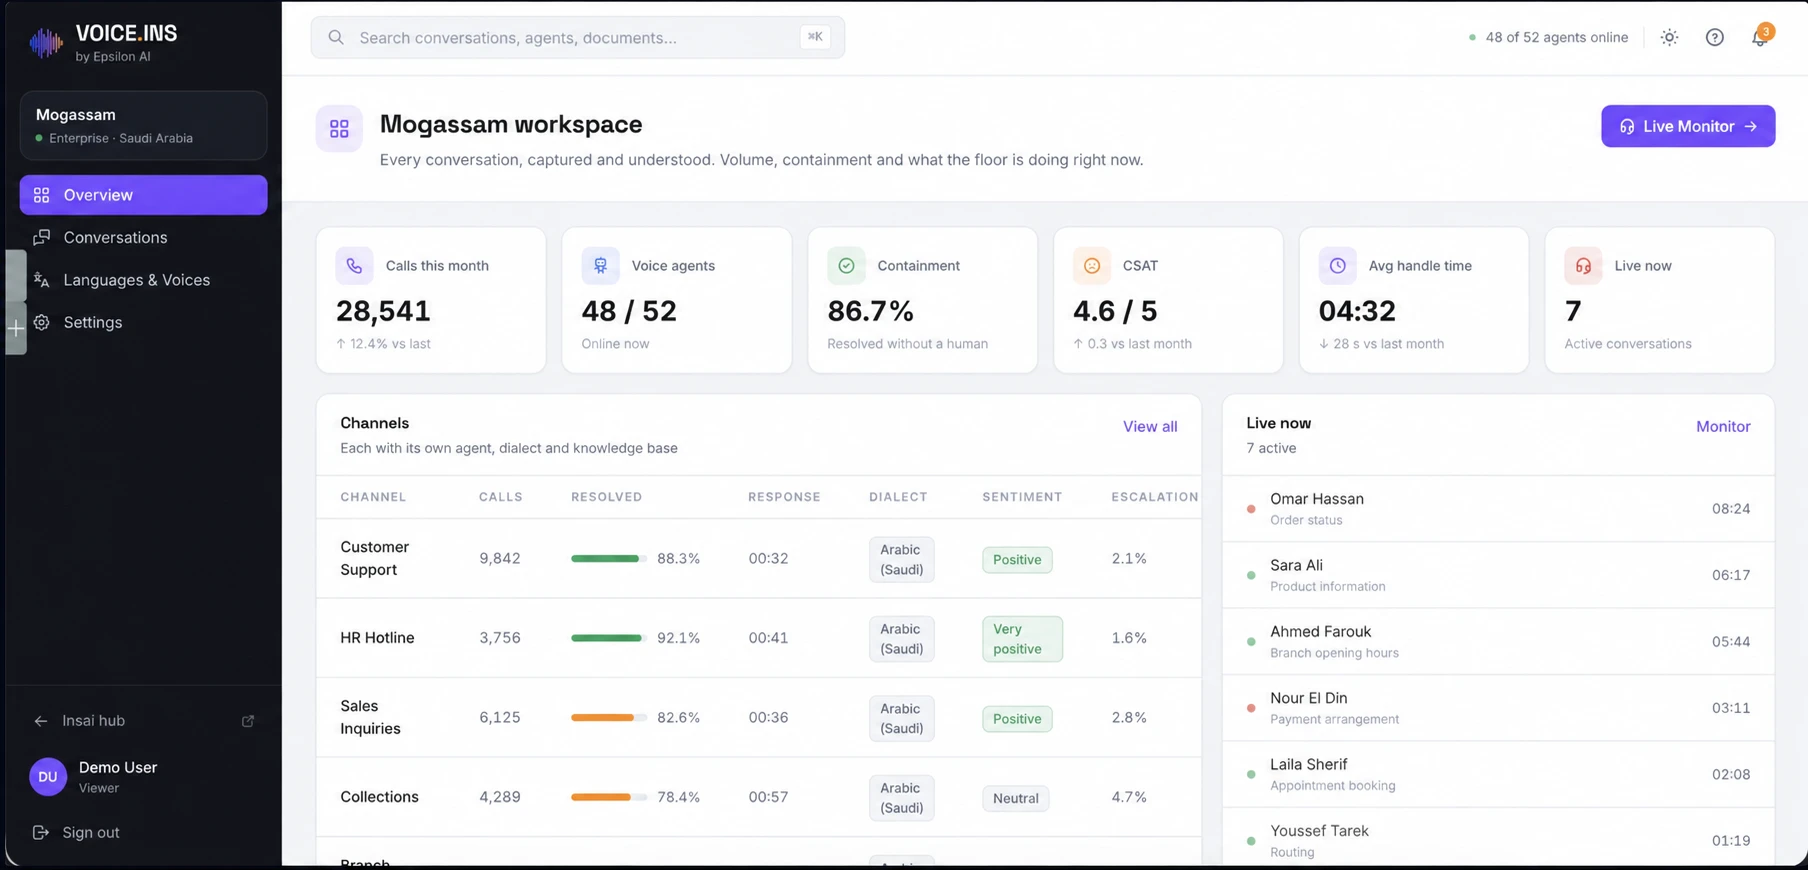The image size is (1808, 870).
Task: Click the Customer Support resolved progress bar
Action: click(609, 559)
